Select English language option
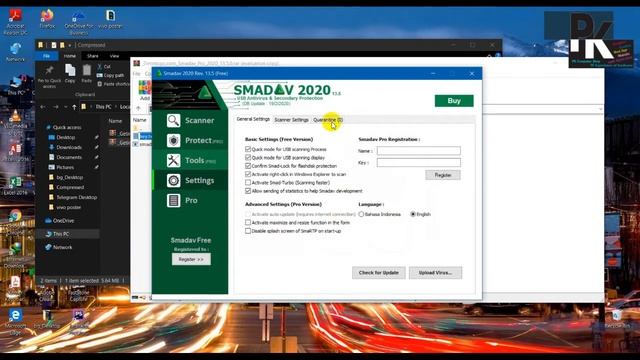Viewport: 640px width, 360px height. point(413,214)
